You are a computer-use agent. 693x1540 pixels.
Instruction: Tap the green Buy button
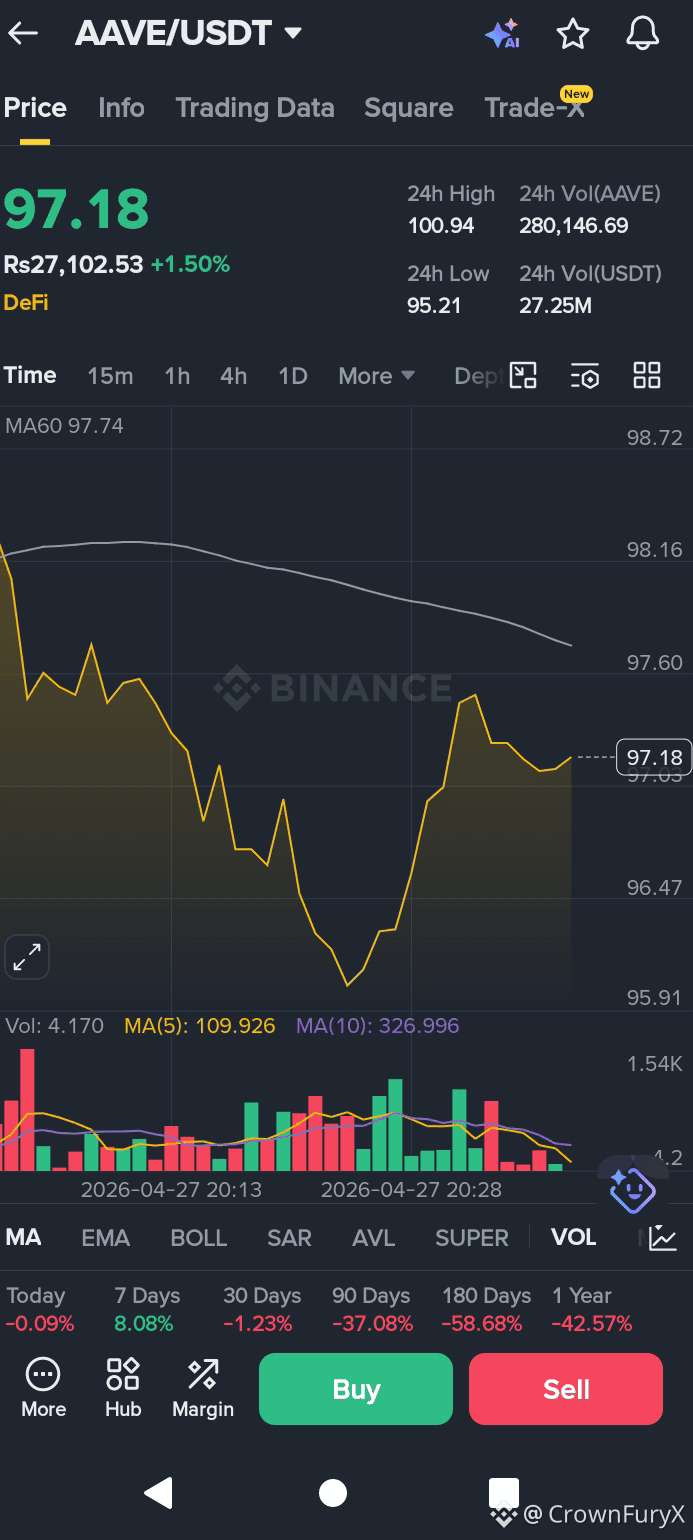[x=356, y=1389]
